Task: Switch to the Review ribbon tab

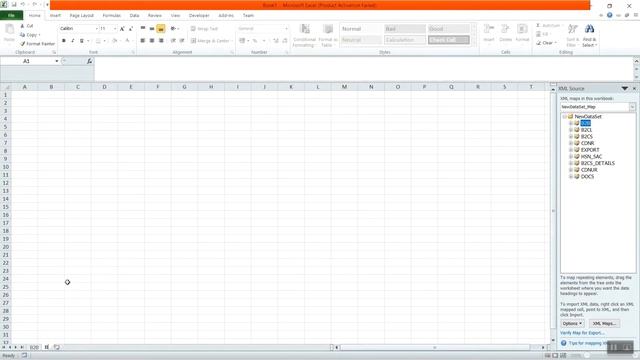Action: coord(155,16)
